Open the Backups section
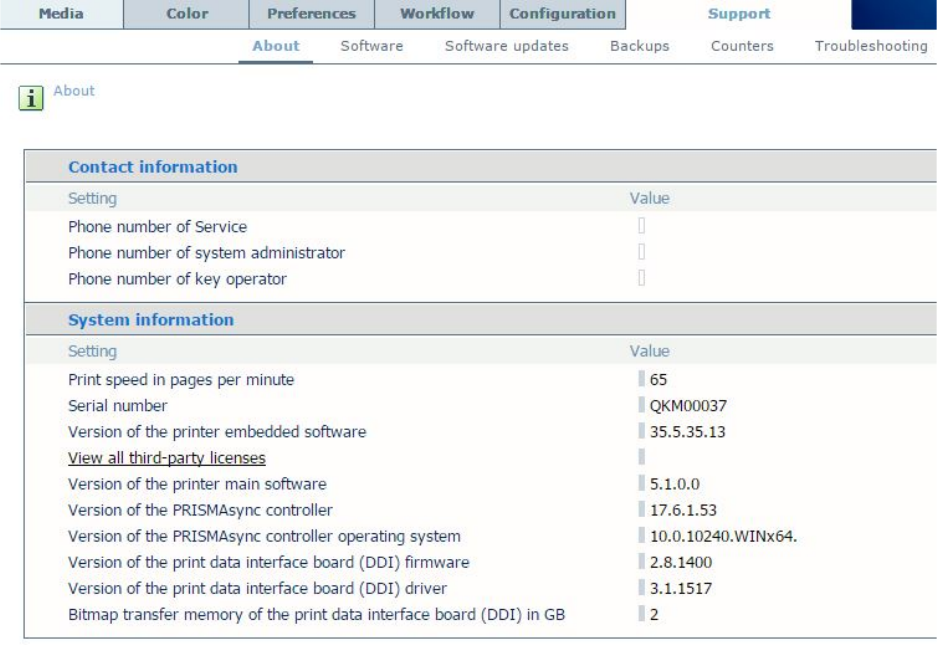The width and height of the screenshot is (937, 645). tap(640, 46)
